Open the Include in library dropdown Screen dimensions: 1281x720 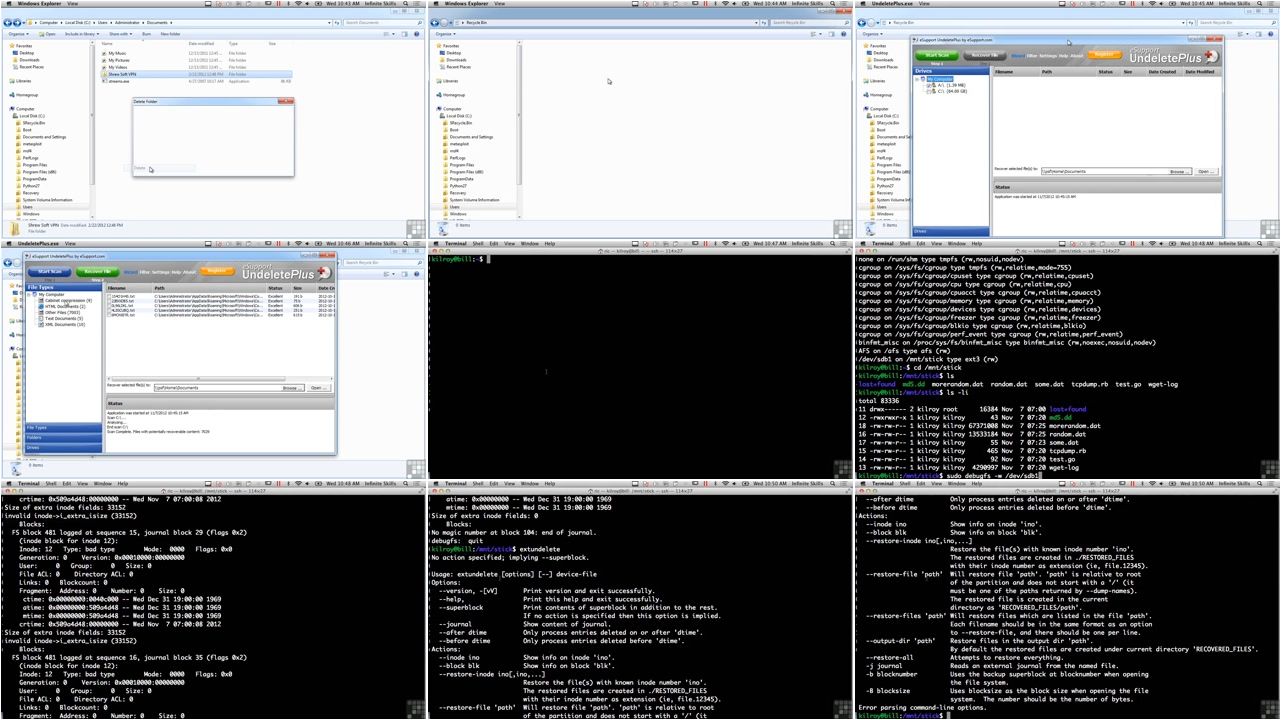click(x=81, y=34)
